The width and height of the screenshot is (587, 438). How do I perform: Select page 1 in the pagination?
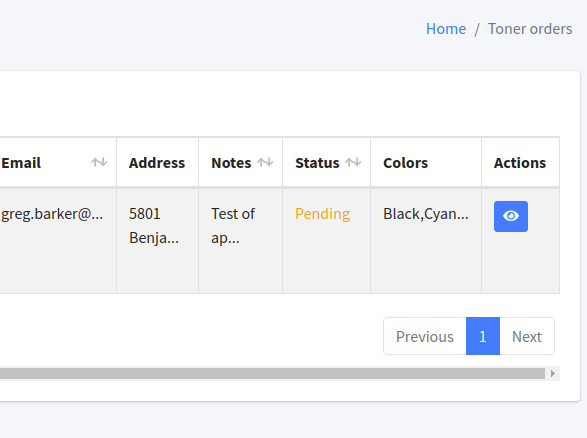point(483,336)
